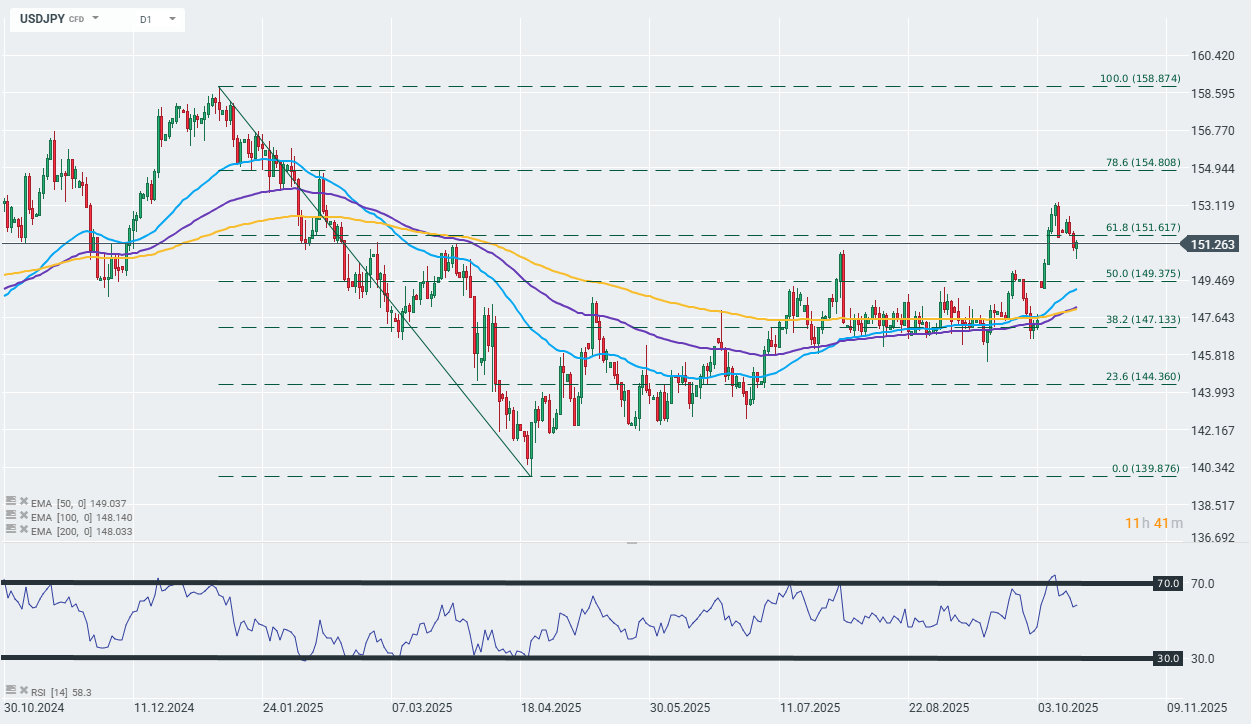Expand the D1 timeframe dropdown
1251x724 pixels.
pos(173,19)
